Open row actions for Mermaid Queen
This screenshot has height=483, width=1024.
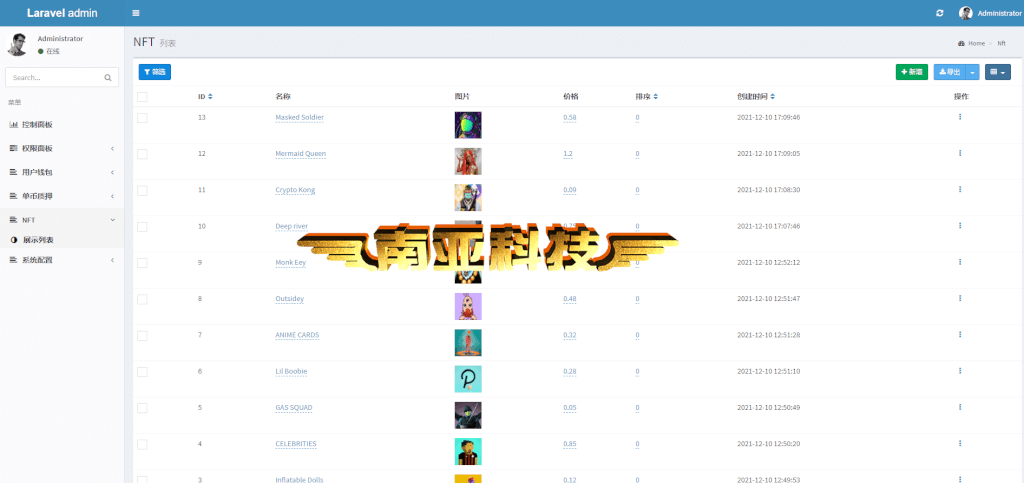coord(960,153)
